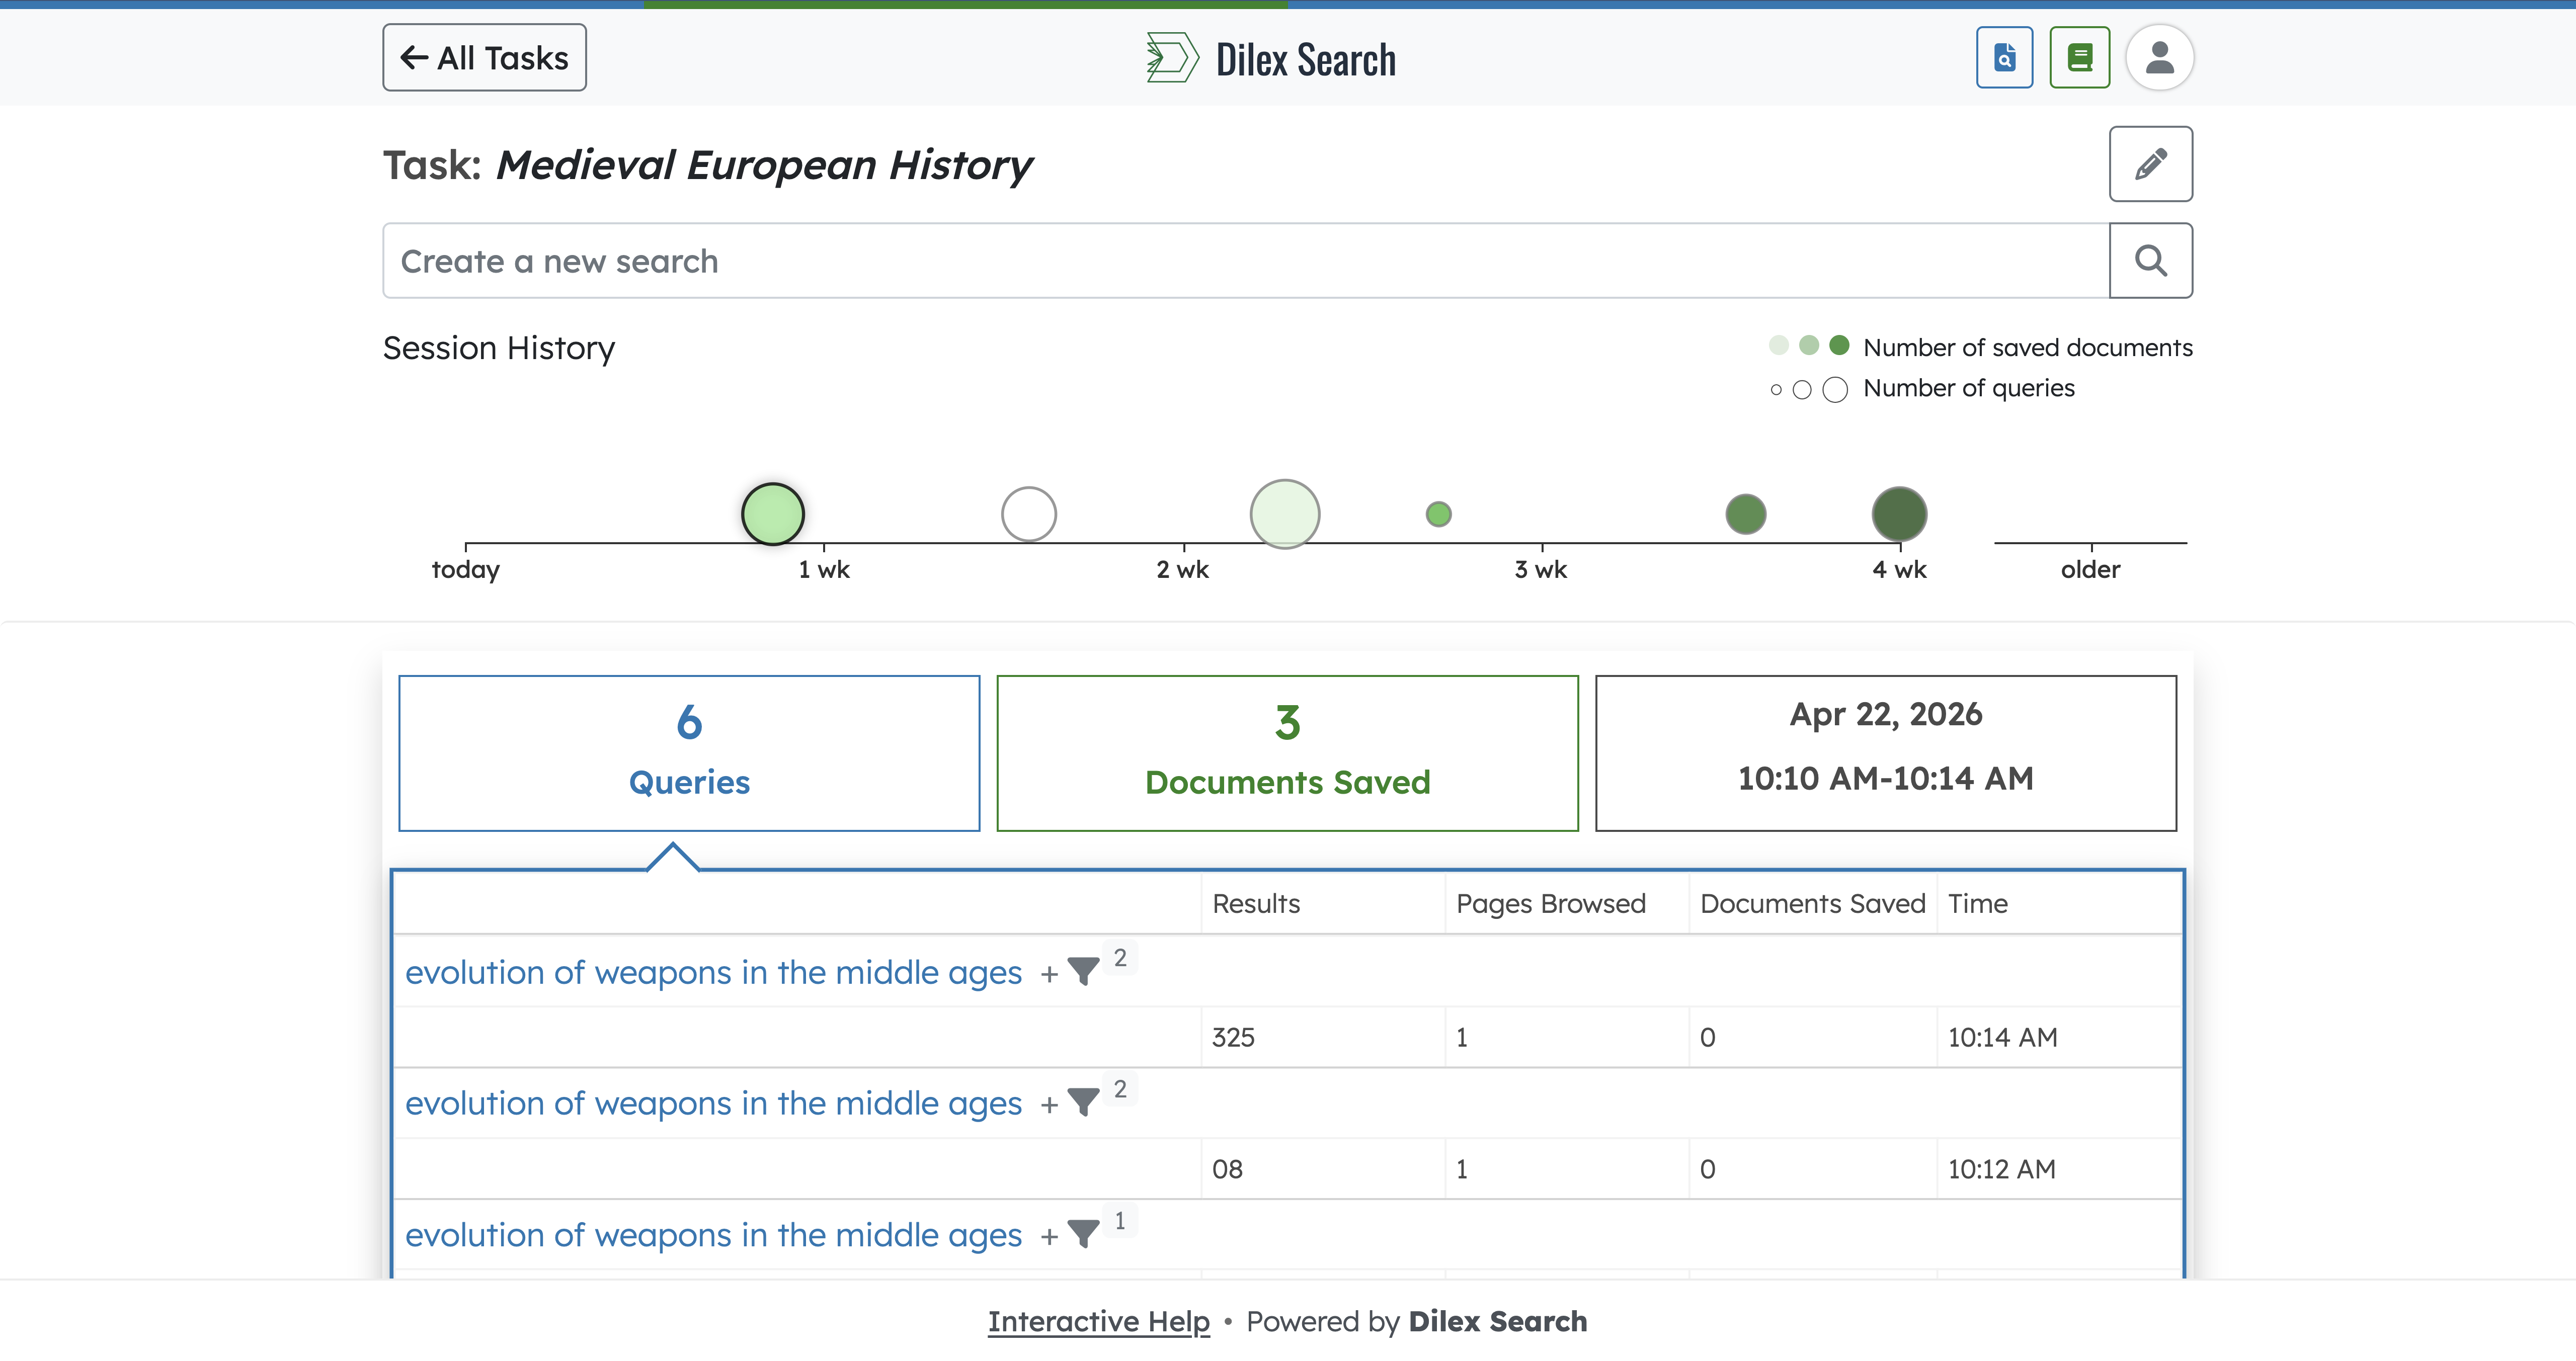This screenshot has height=1361, width=2576.
Task: Focus the Create a new search field
Action: click(1245, 261)
